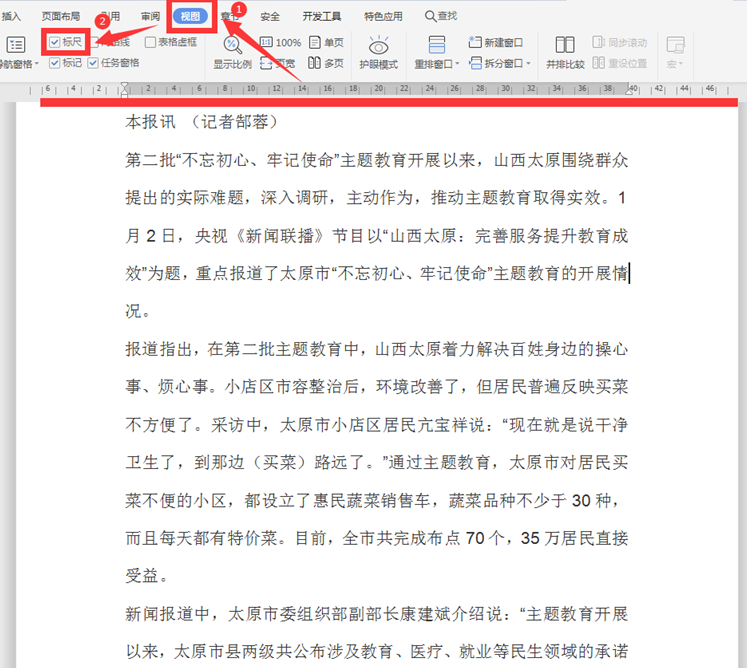This screenshot has height=668, width=747.
Task: Click the 查找 search button
Action: (441, 16)
